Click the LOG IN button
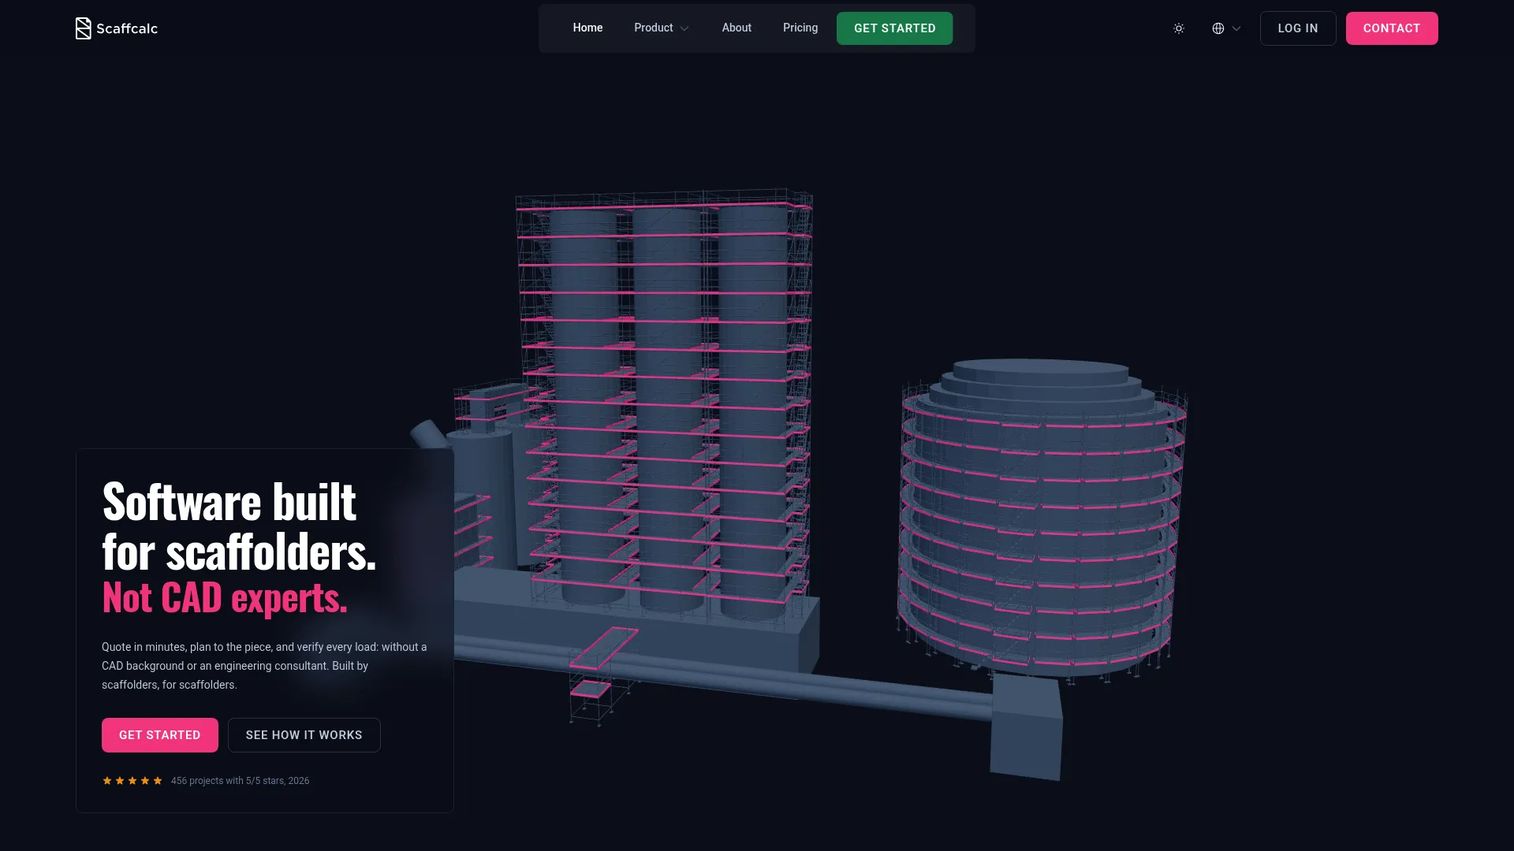This screenshot has height=851, width=1514. 1298,28
